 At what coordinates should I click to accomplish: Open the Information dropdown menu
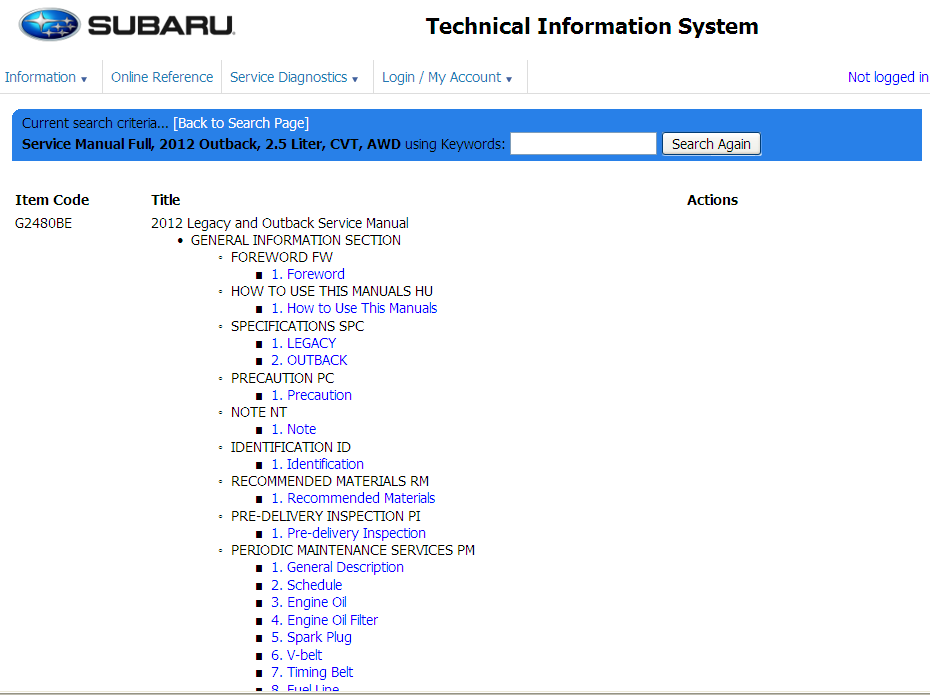(46, 77)
